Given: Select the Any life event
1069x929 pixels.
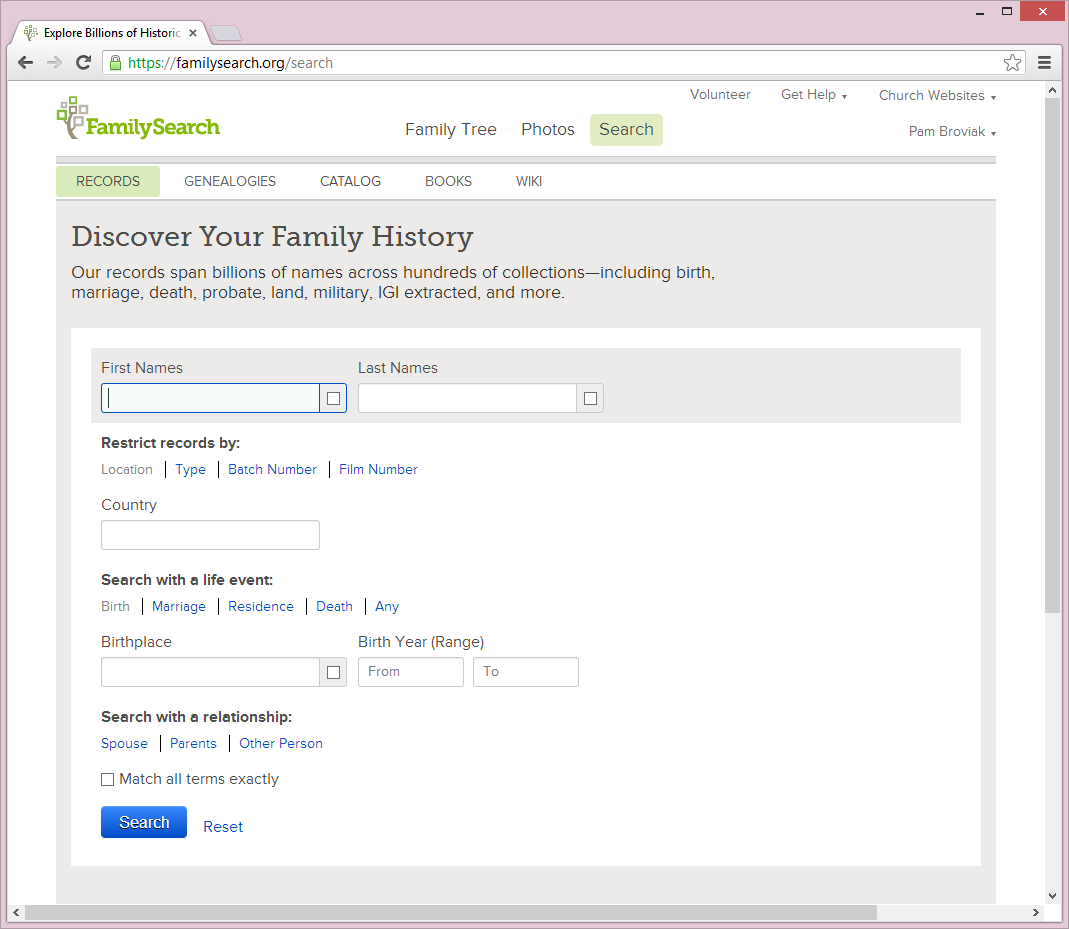Looking at the screenshot, I should (387, 607).
